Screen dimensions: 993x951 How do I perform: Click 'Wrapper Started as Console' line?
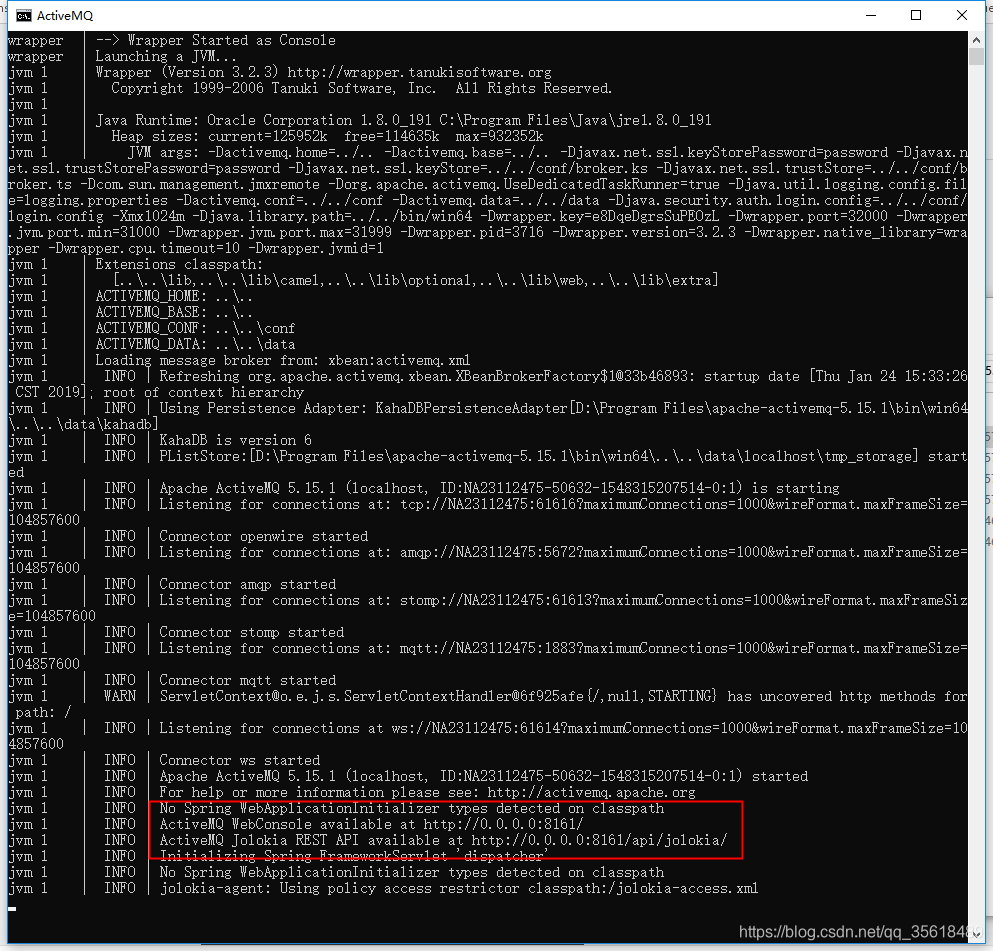click(215, 41)
